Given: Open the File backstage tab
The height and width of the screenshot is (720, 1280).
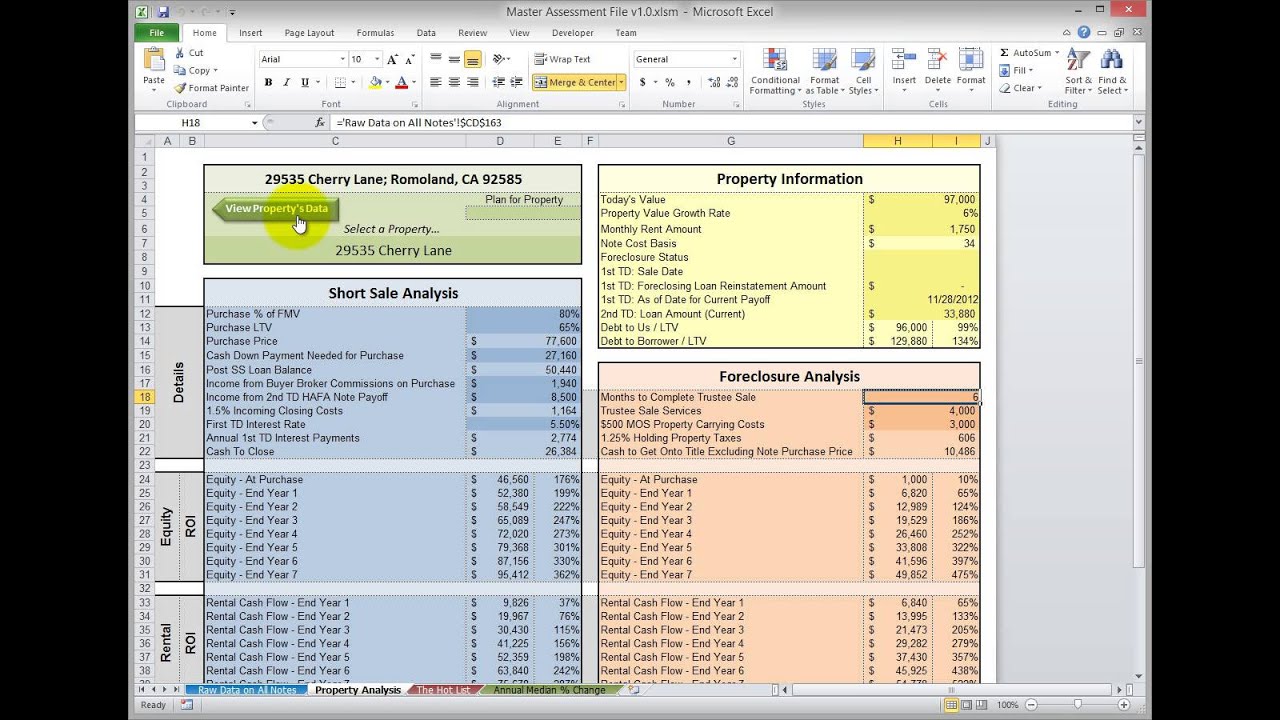Looking at the screenshot, I should coord(157,33).
